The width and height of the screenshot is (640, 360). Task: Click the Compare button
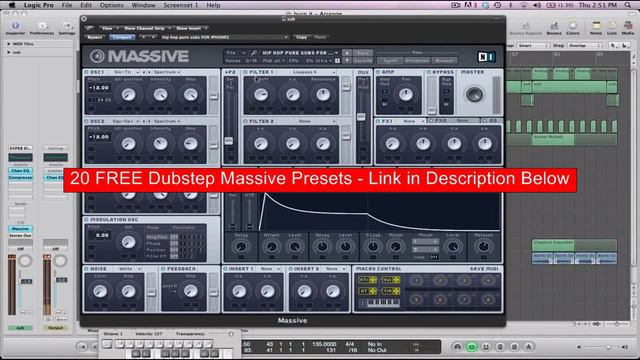(122, 37)
